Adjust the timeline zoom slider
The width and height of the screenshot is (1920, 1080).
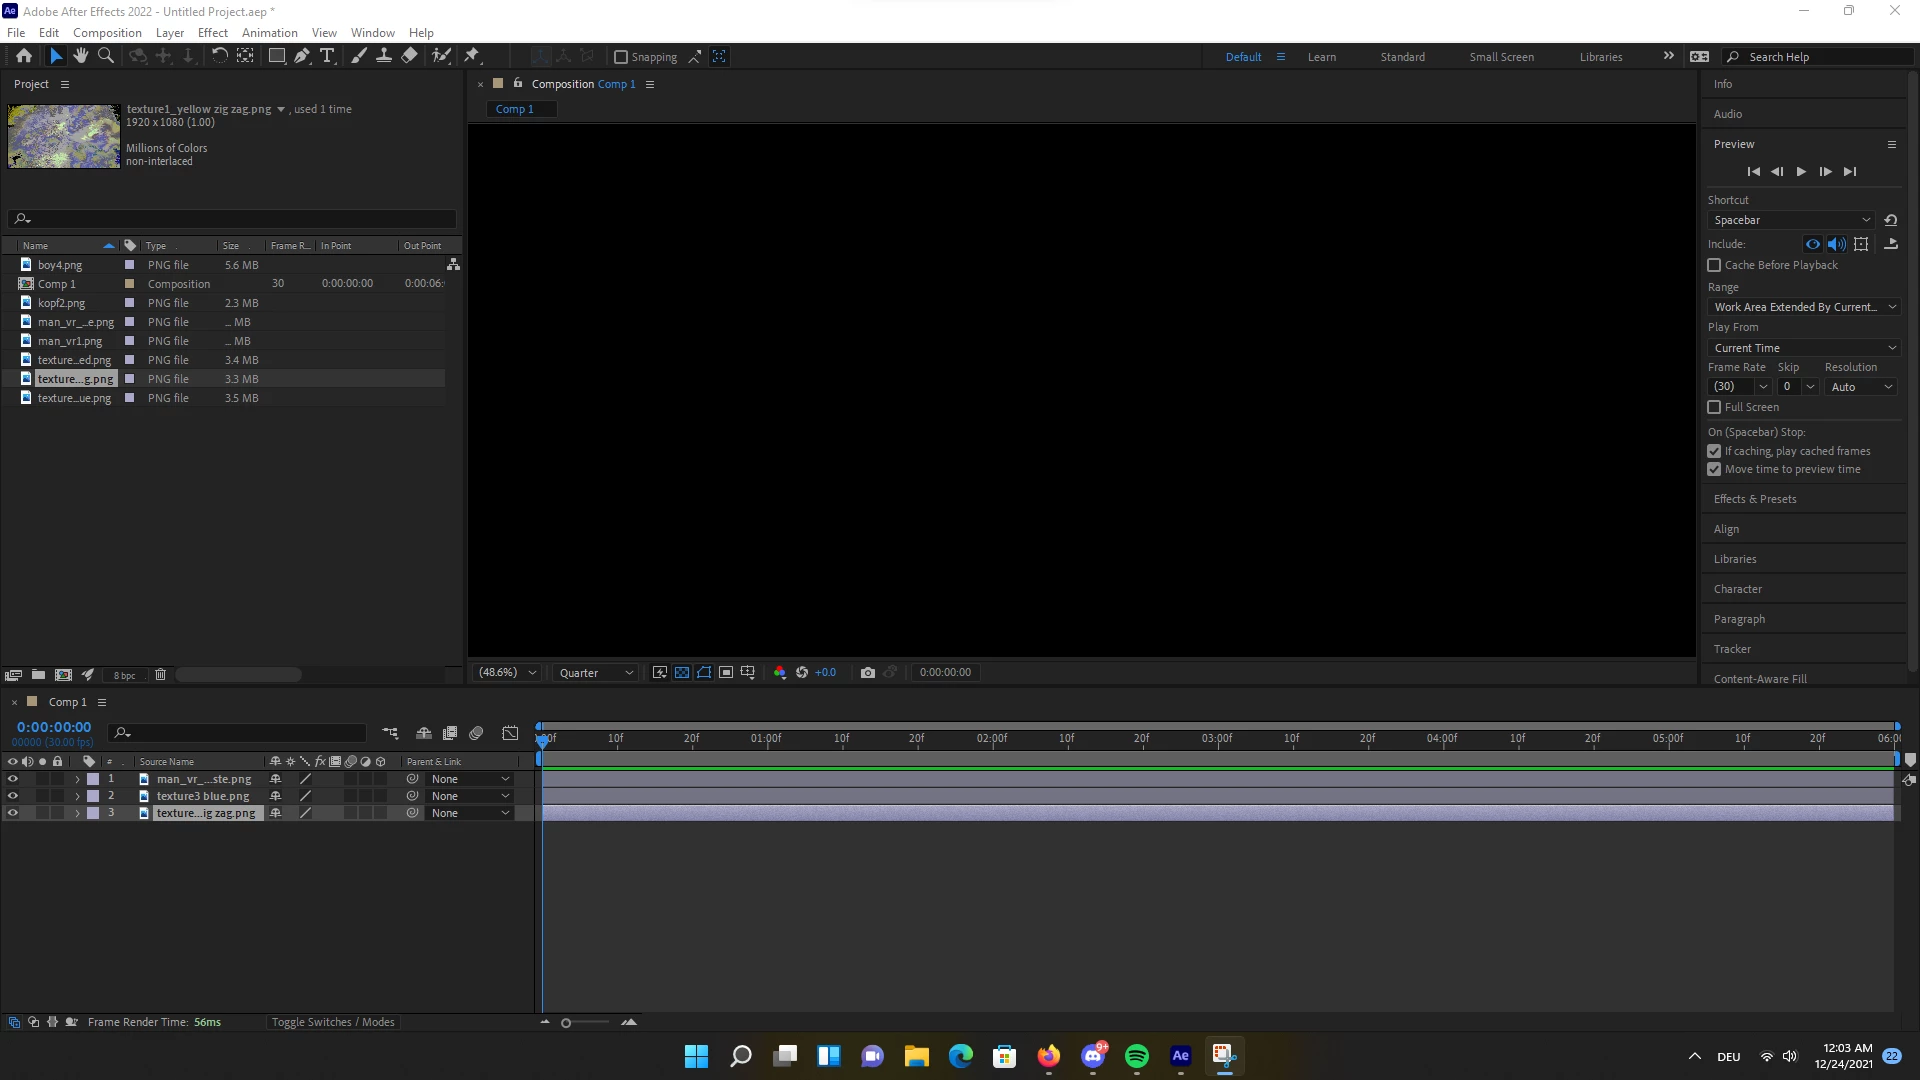coord(566,1023)
